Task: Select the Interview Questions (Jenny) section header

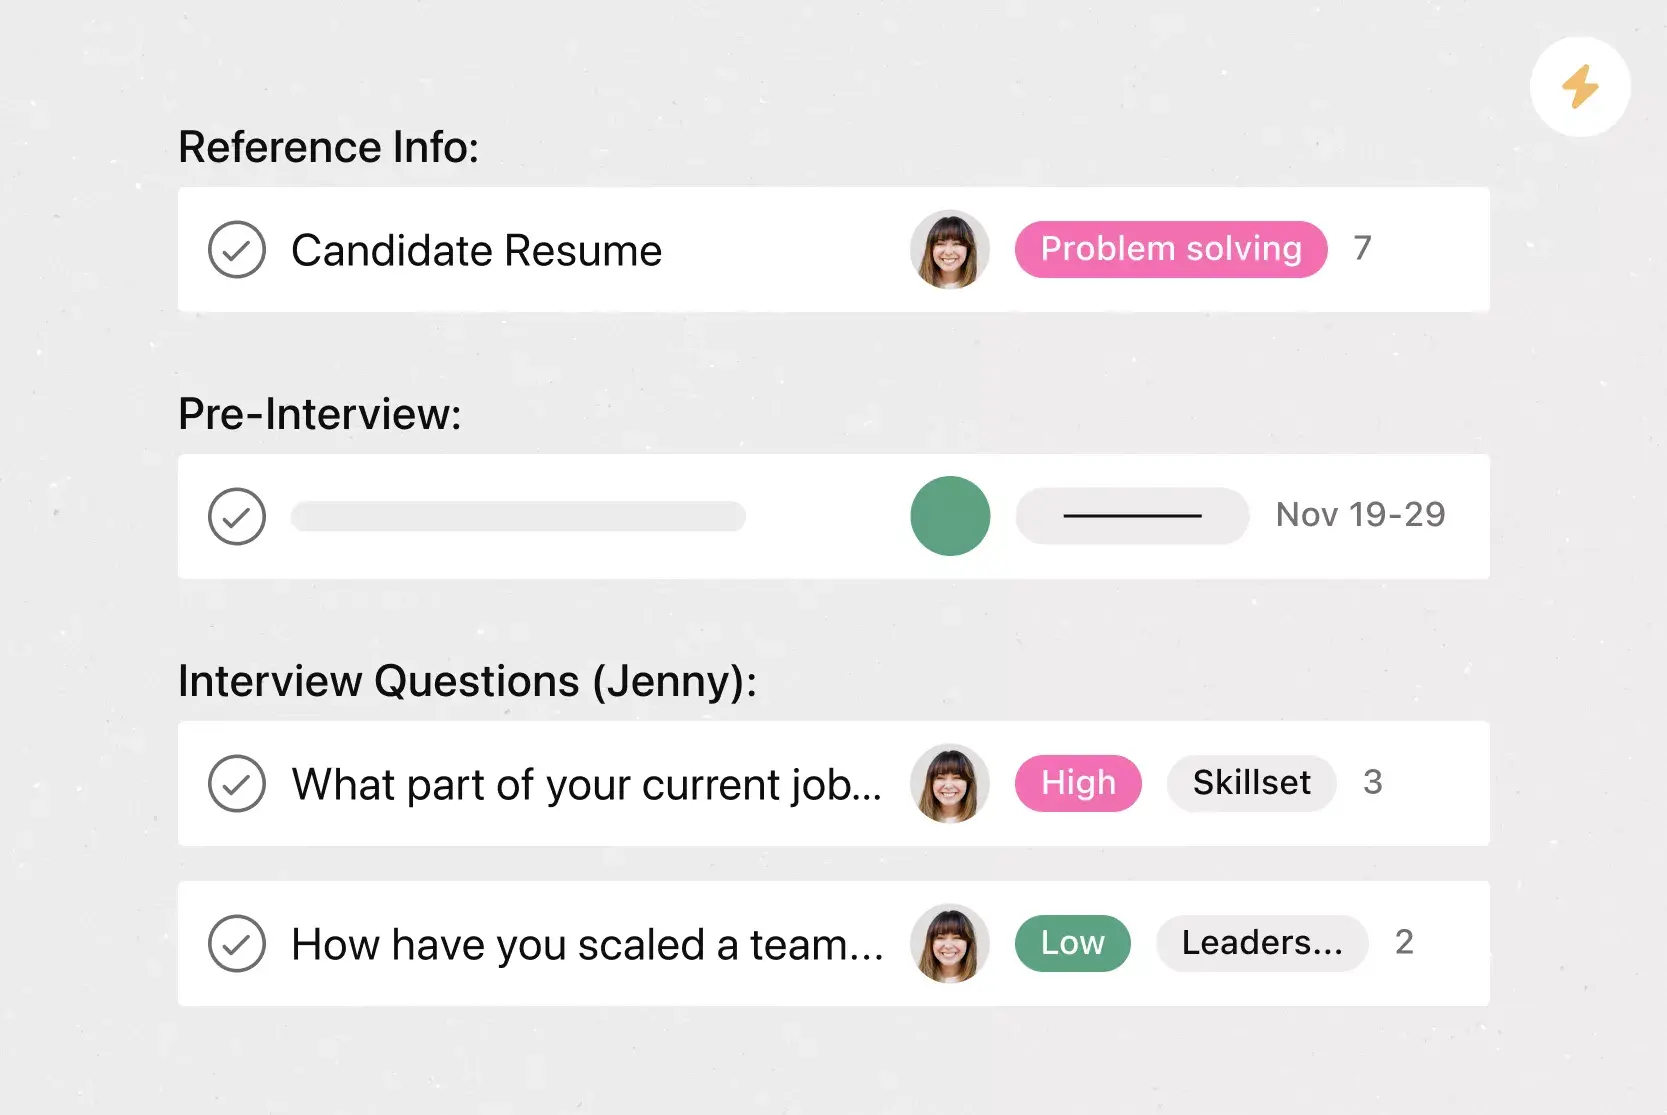Action: 467,682
